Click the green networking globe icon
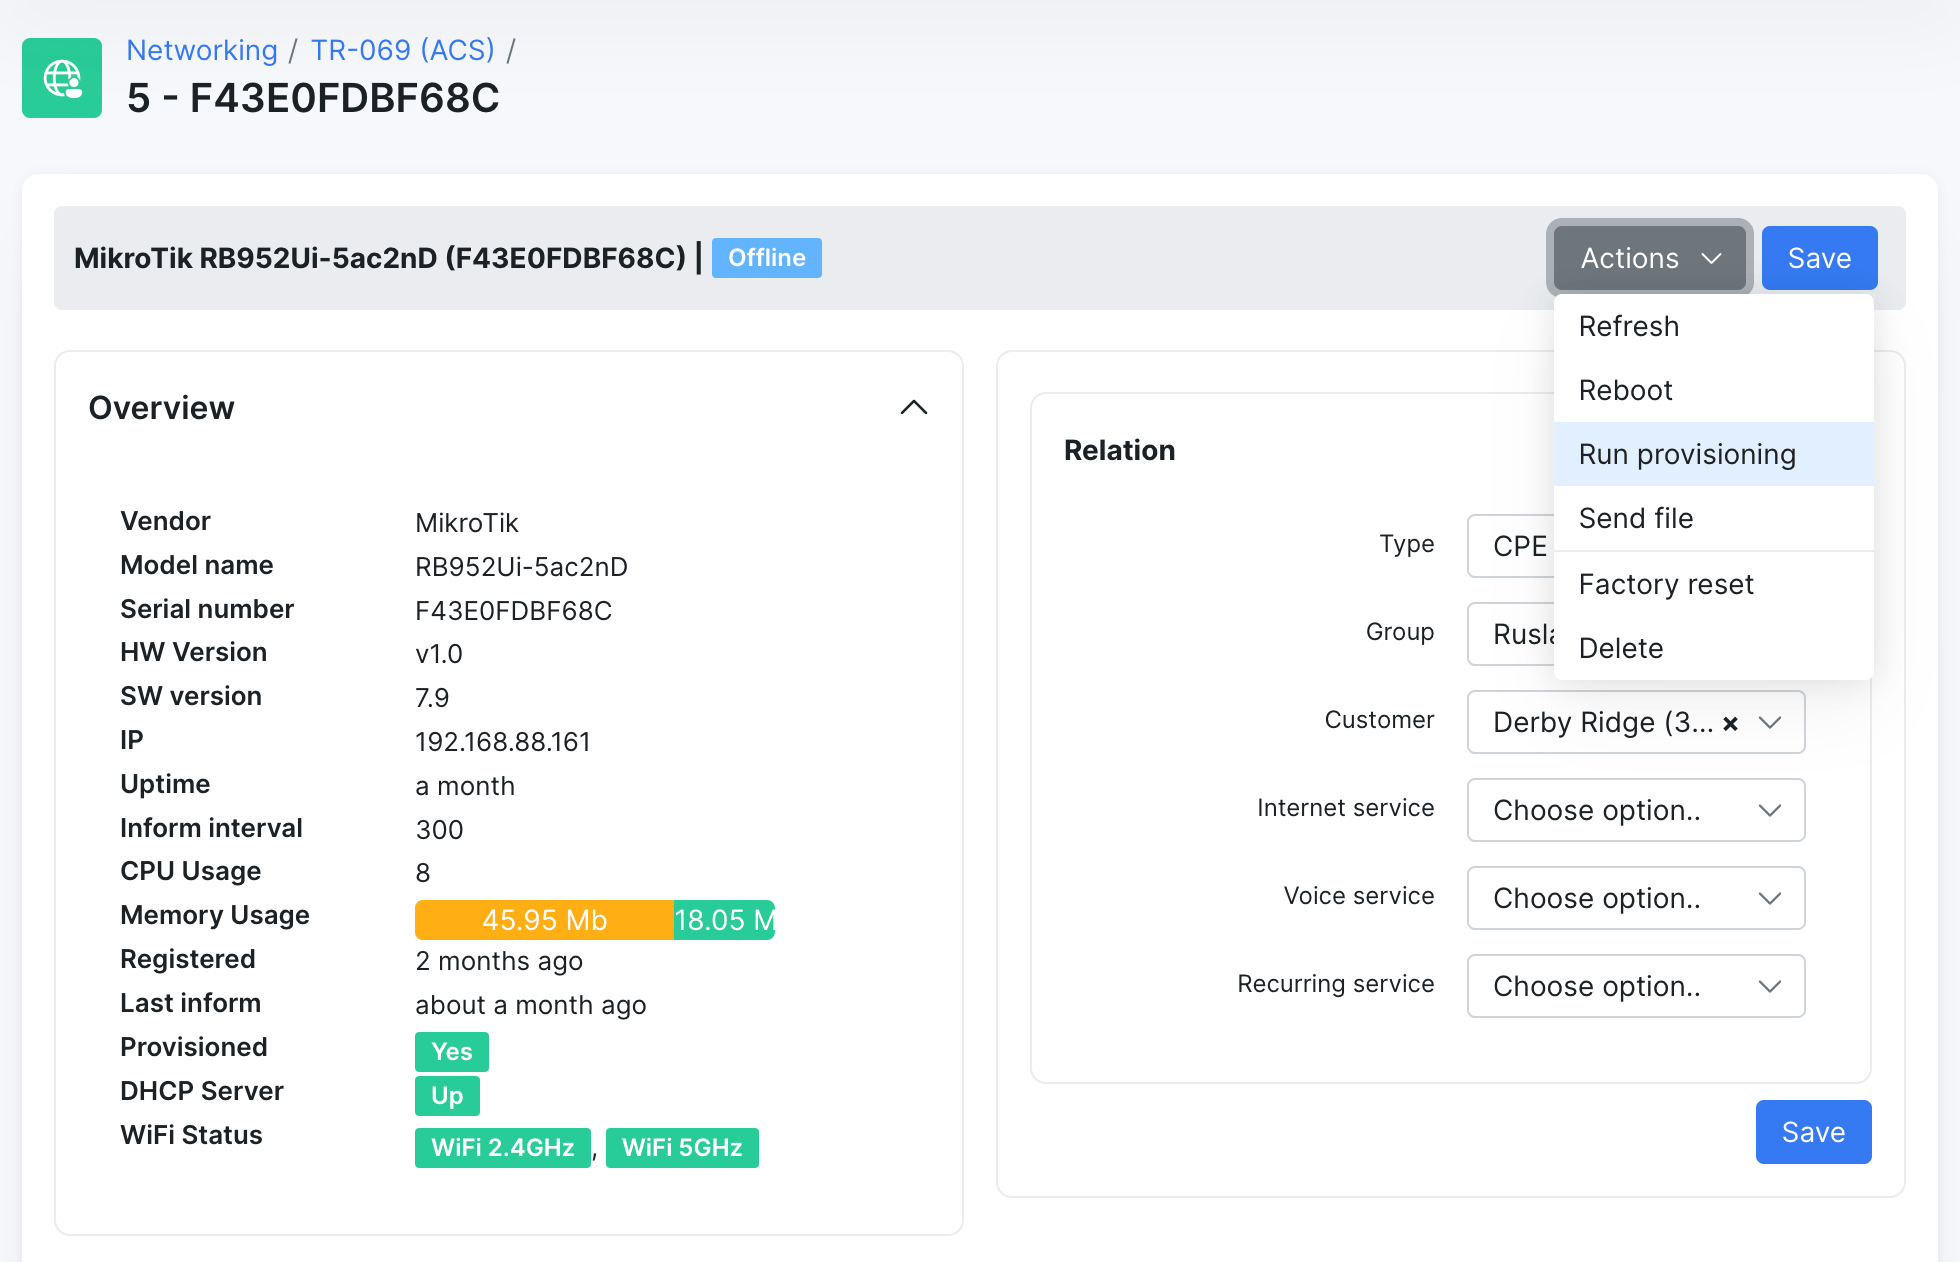Screen dimensions: 1960x1262 point(61,77)
